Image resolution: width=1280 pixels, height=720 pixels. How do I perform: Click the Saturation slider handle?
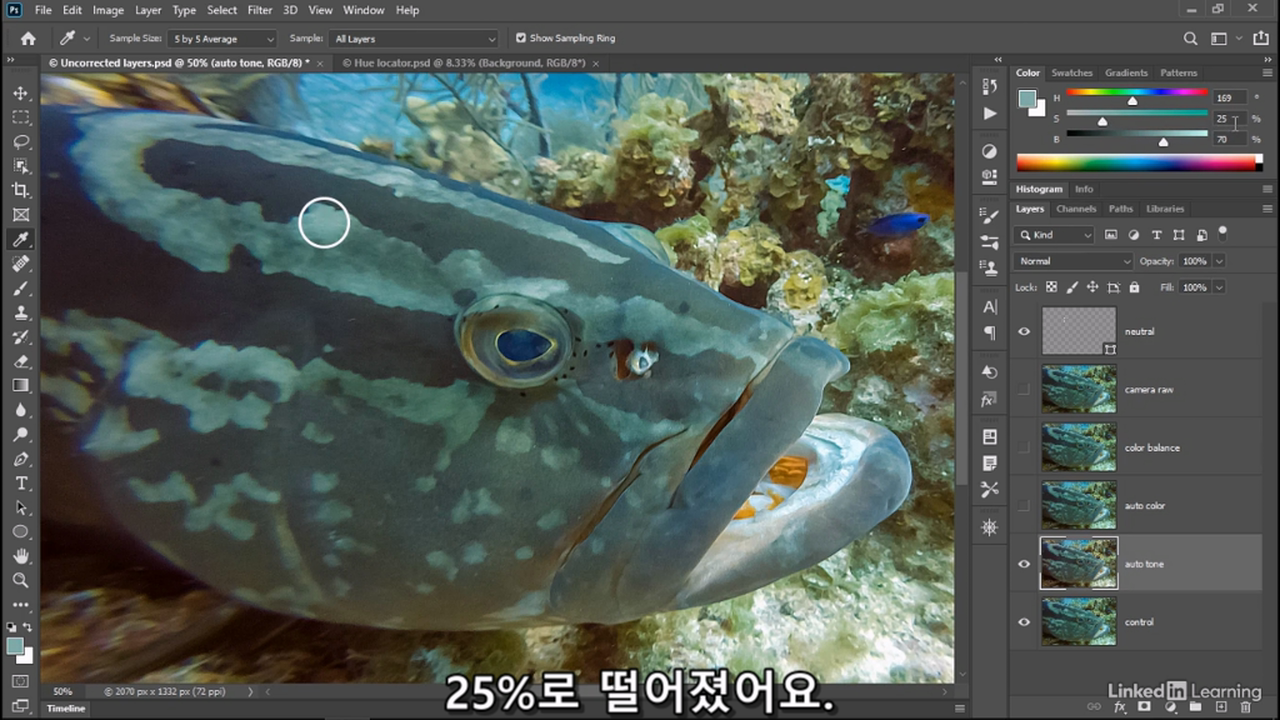point(1102,122)
